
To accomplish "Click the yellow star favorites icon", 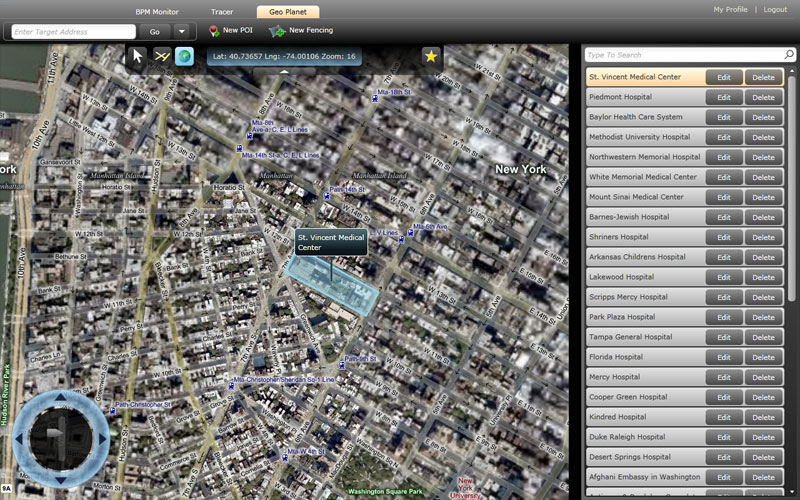I will coord(431,57).
